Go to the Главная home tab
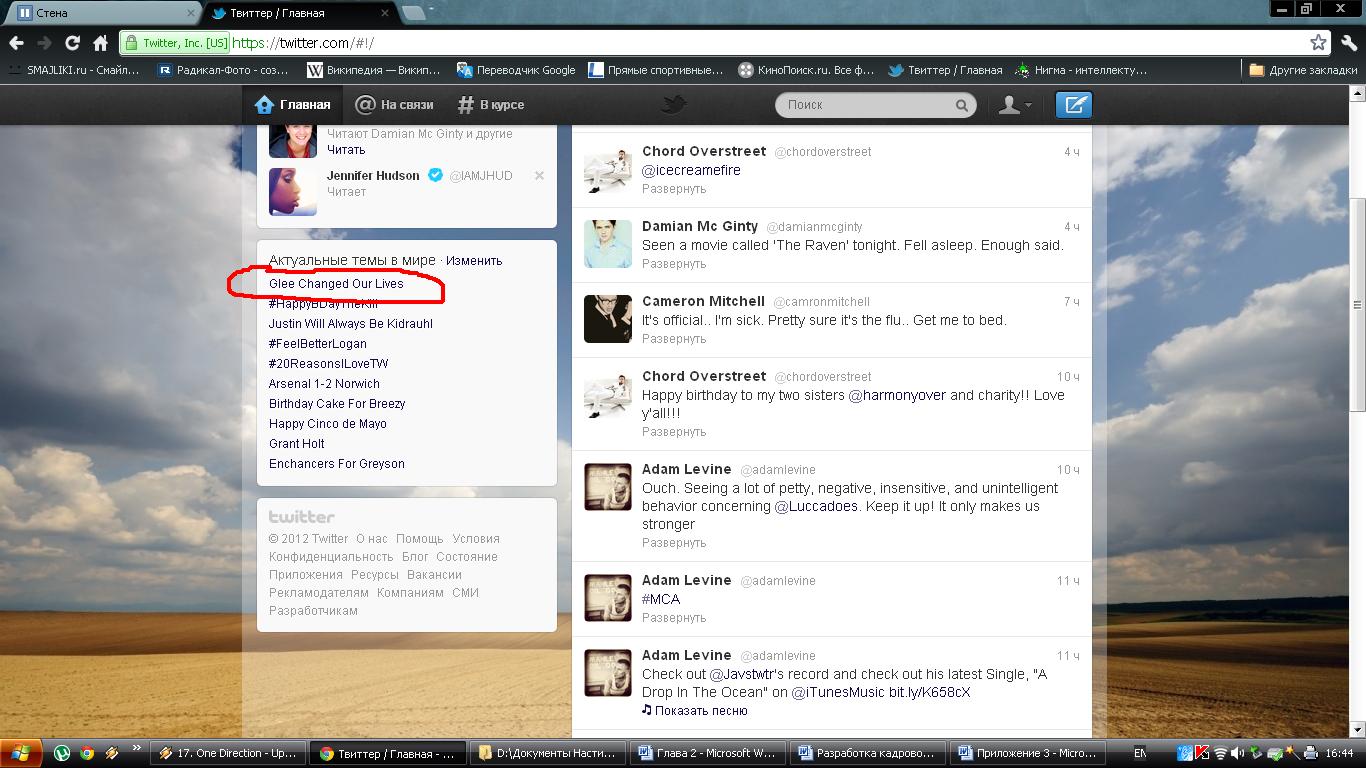This screenshot has height=768, width=1366. (293, 104)
